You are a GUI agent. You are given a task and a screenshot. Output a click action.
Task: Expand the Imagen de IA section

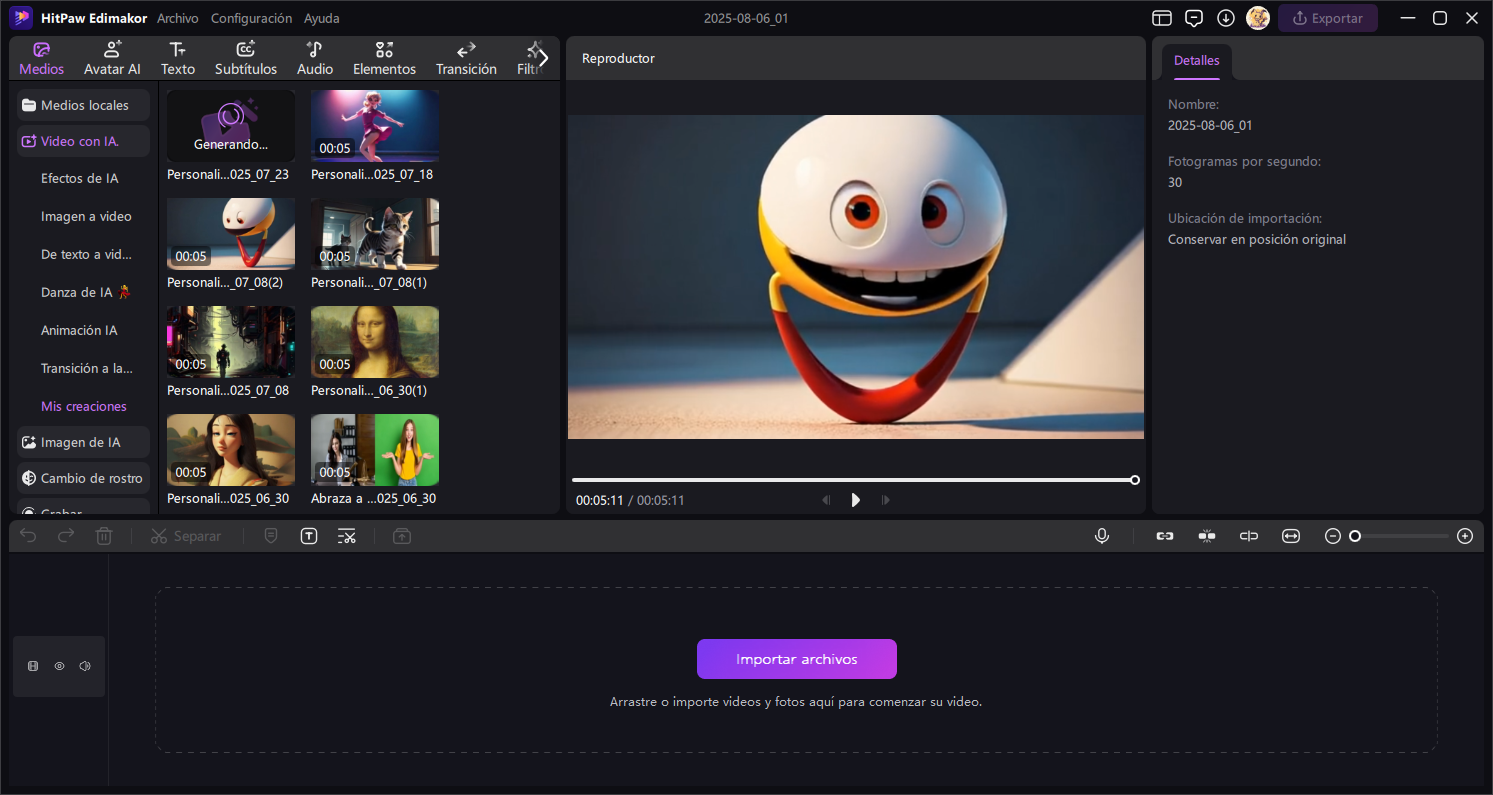point(84,442)
